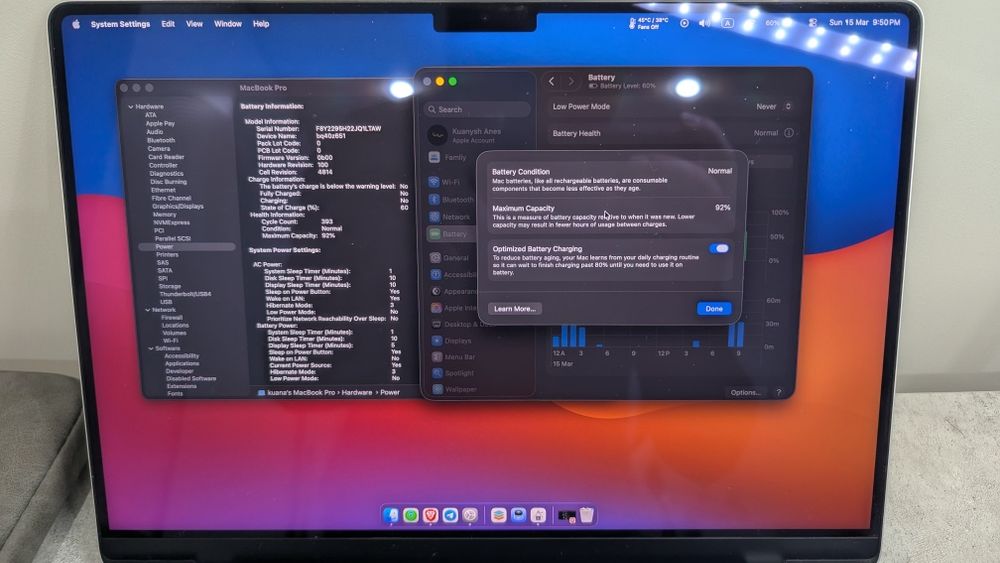Open the input source A icon
The height and width of the screenshot is (563, 1000).
[727, 23]
